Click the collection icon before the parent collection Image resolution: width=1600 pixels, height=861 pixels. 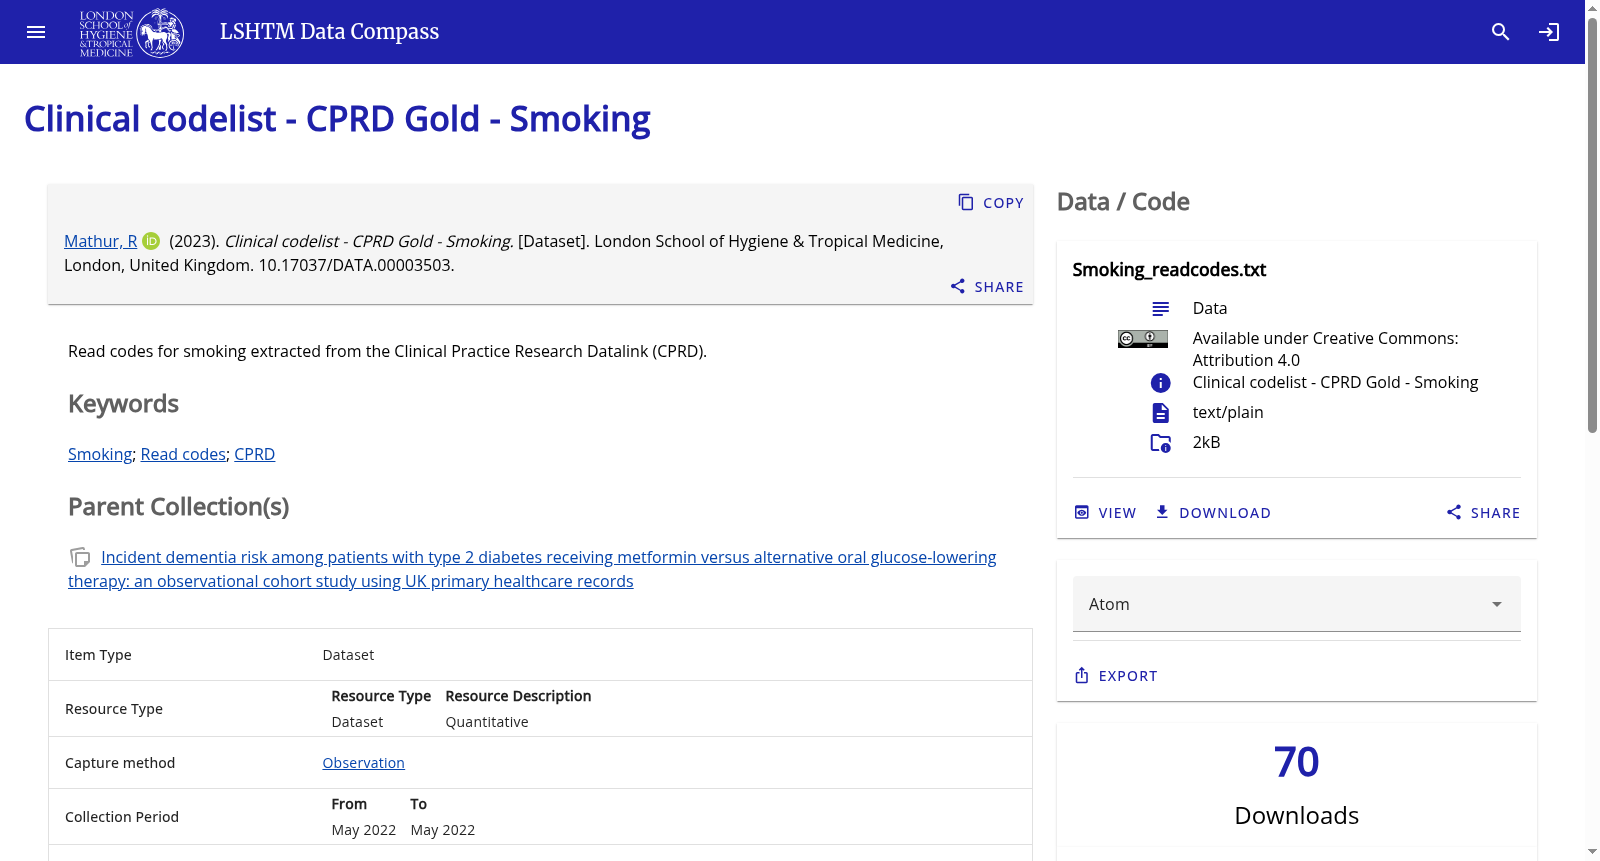(x=80, y=557)
